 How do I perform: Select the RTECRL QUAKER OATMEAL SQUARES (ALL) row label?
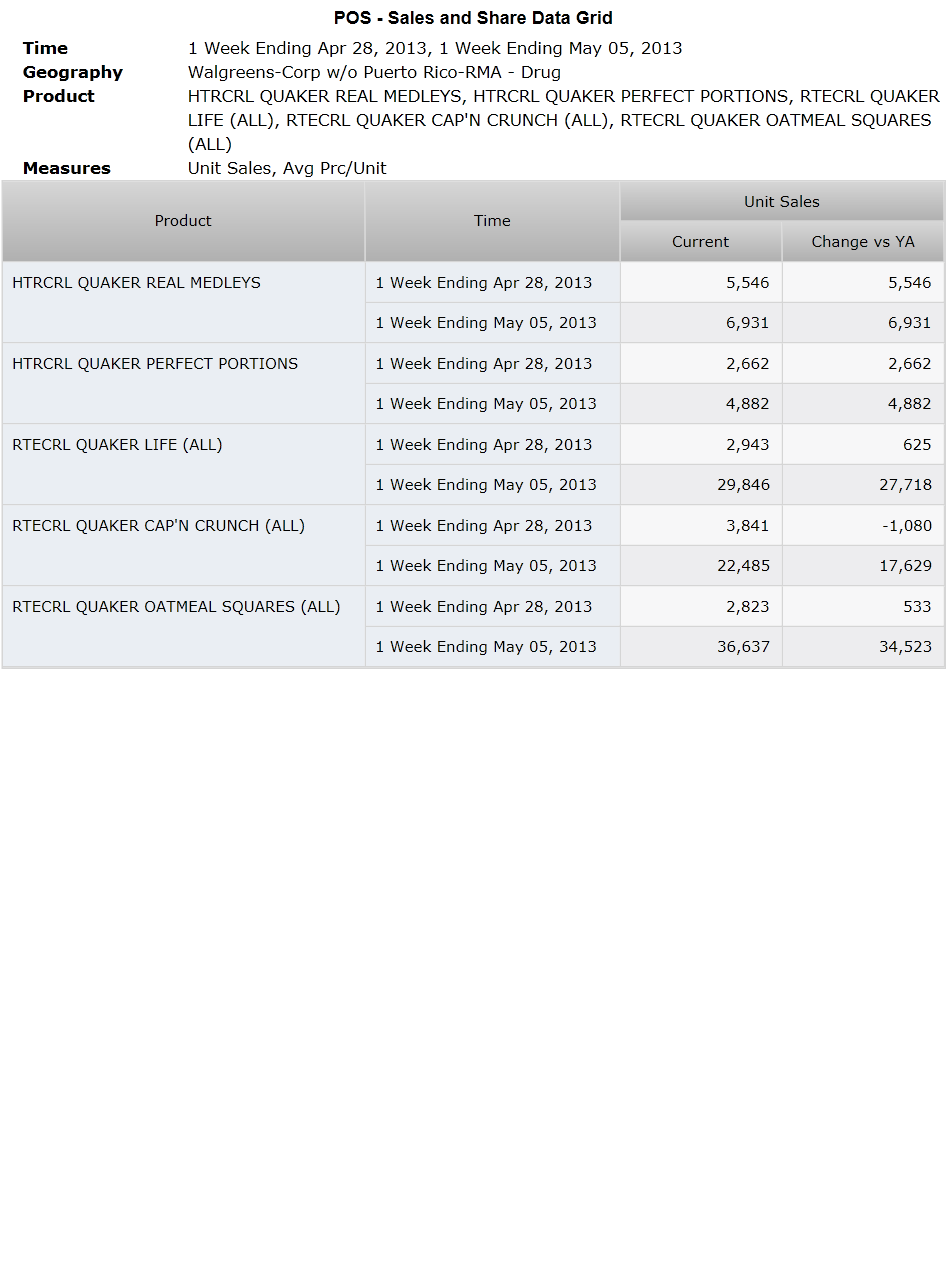click(x=183, y=626)
